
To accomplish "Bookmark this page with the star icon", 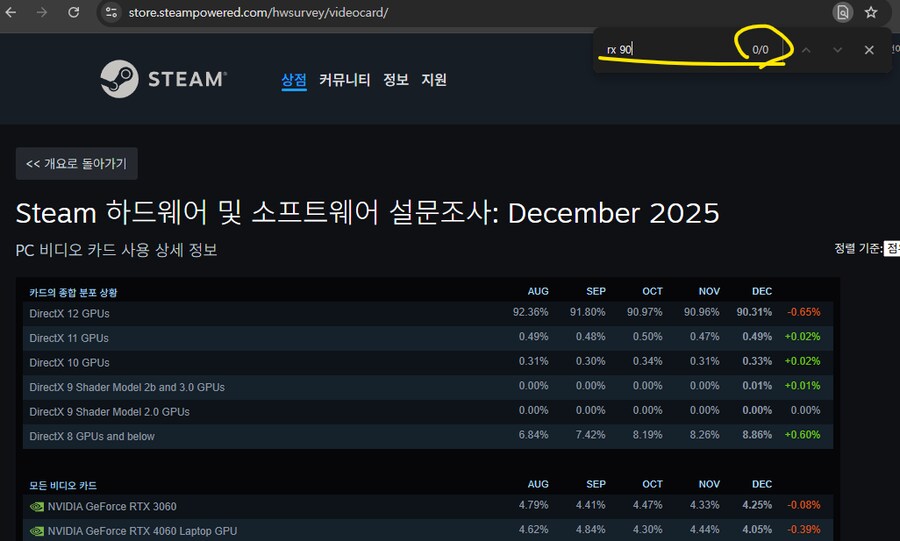I will click(871, 12).
